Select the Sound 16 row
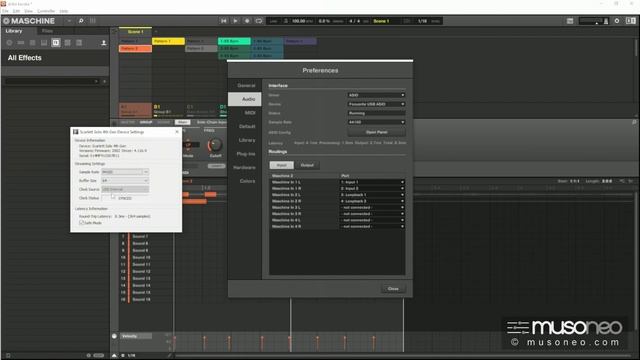Screen dimensions: 640x360 click(142, 300)
